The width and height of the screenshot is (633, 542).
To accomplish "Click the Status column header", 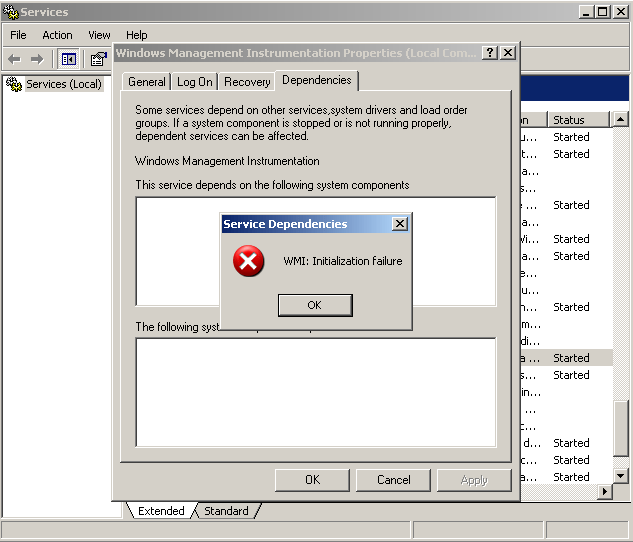I will click(578, 120).
